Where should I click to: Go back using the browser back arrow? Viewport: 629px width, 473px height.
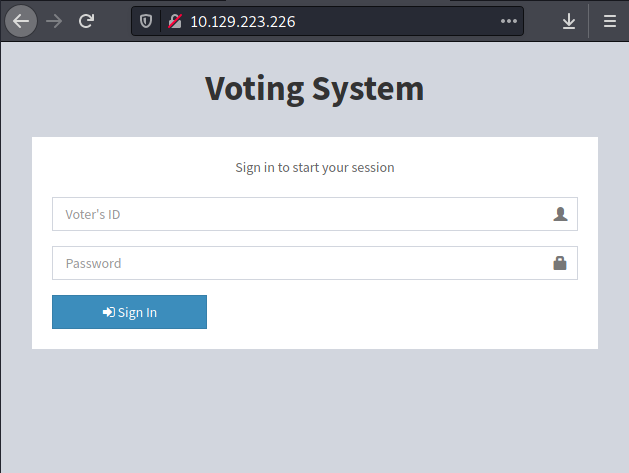click(21, 21)
